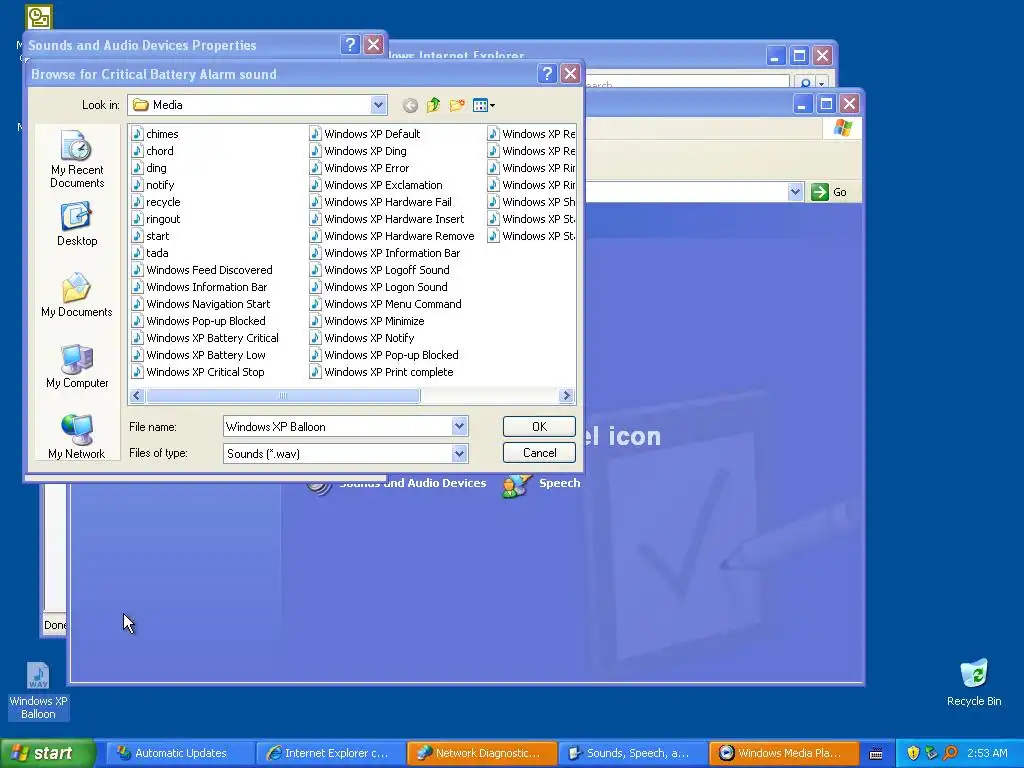Select the start sound file in list

pyautogui.click(x=150, y=236)
